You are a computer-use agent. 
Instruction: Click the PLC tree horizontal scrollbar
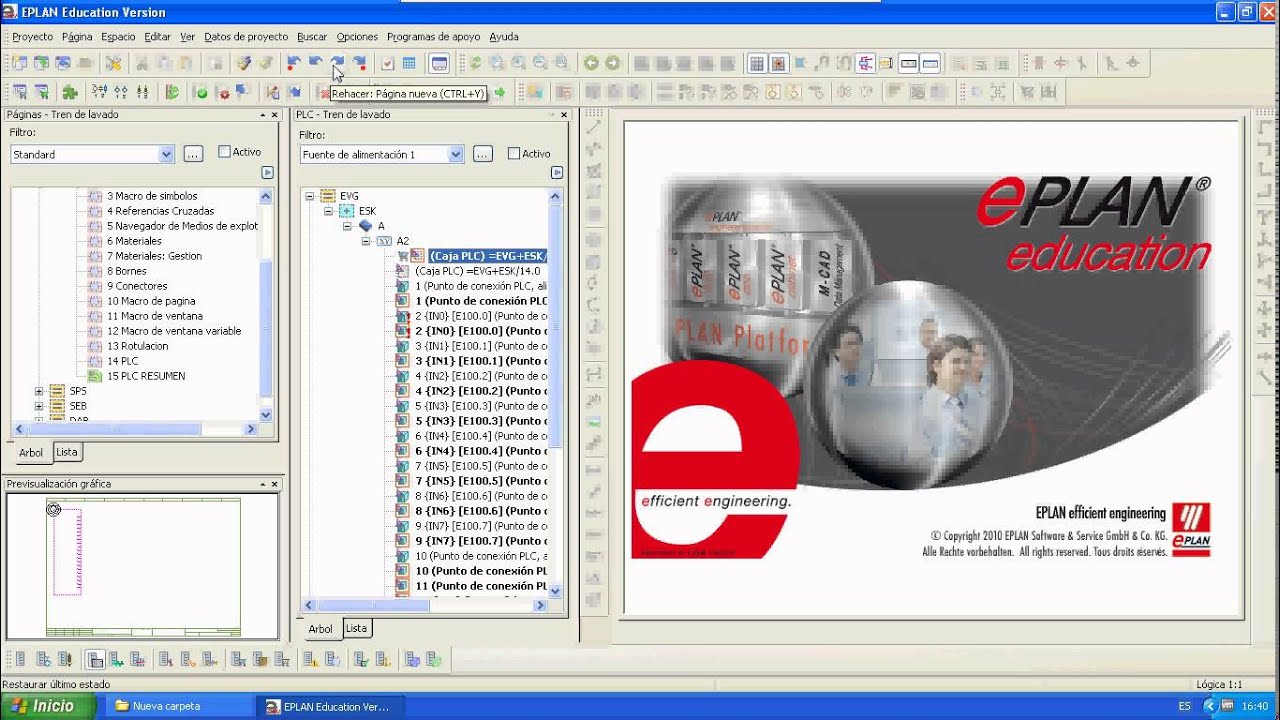click(425, 605)
